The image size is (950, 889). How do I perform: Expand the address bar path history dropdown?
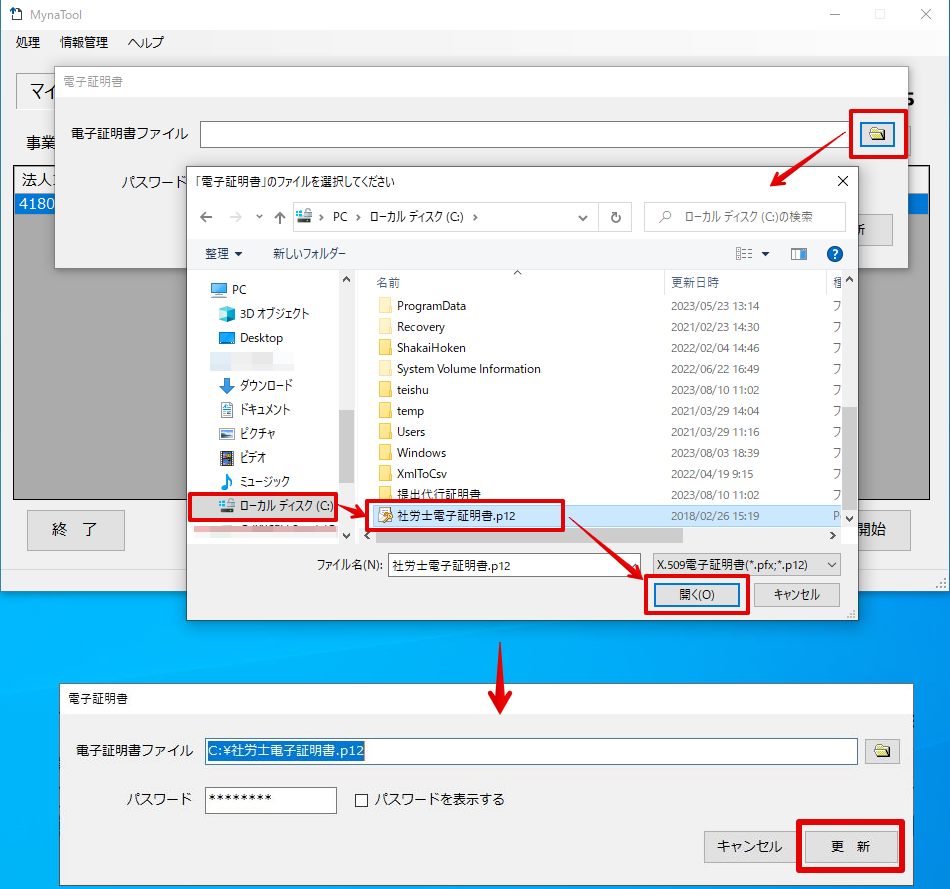coord(582,217)
